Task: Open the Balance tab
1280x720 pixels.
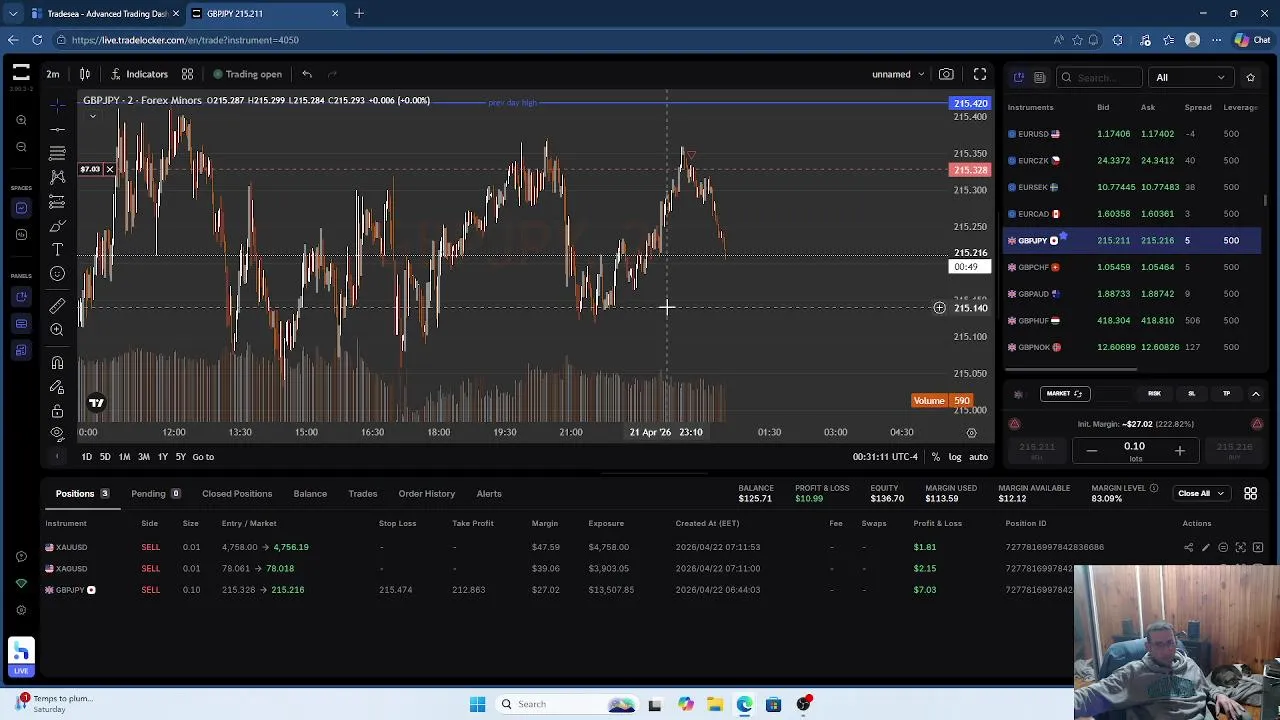Action: (x=310, y=494)
